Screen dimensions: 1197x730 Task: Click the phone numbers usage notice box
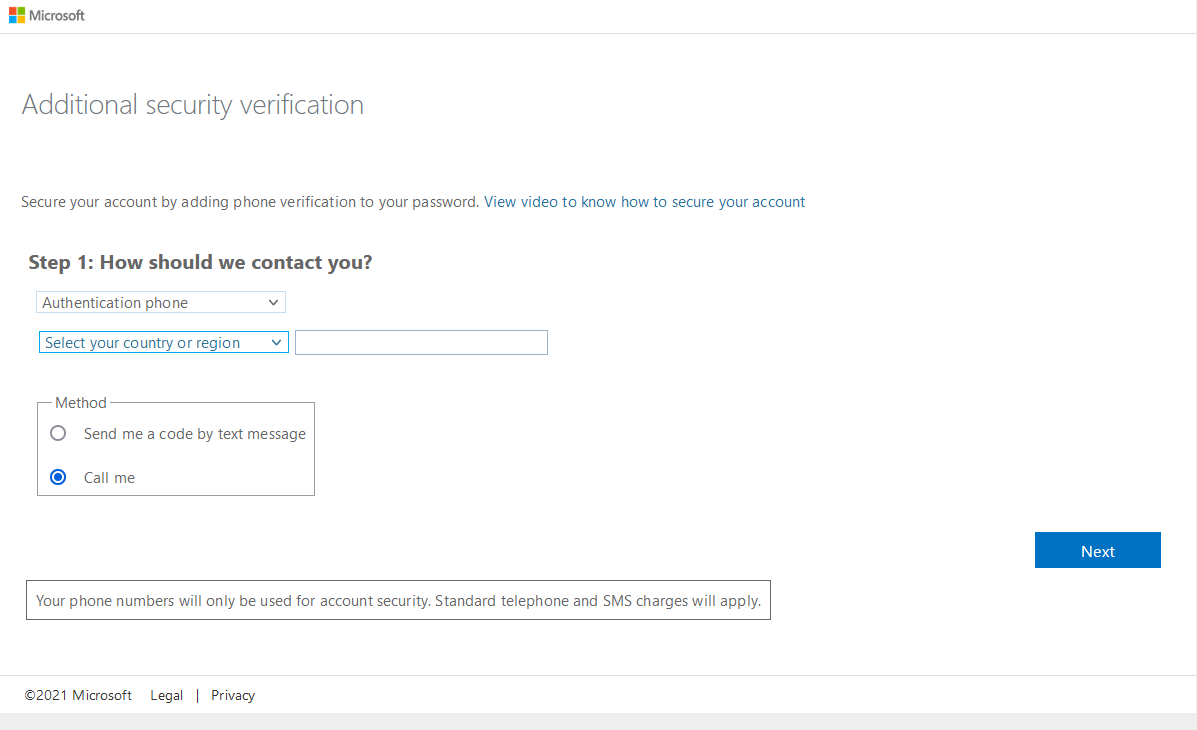pos(398,600)
